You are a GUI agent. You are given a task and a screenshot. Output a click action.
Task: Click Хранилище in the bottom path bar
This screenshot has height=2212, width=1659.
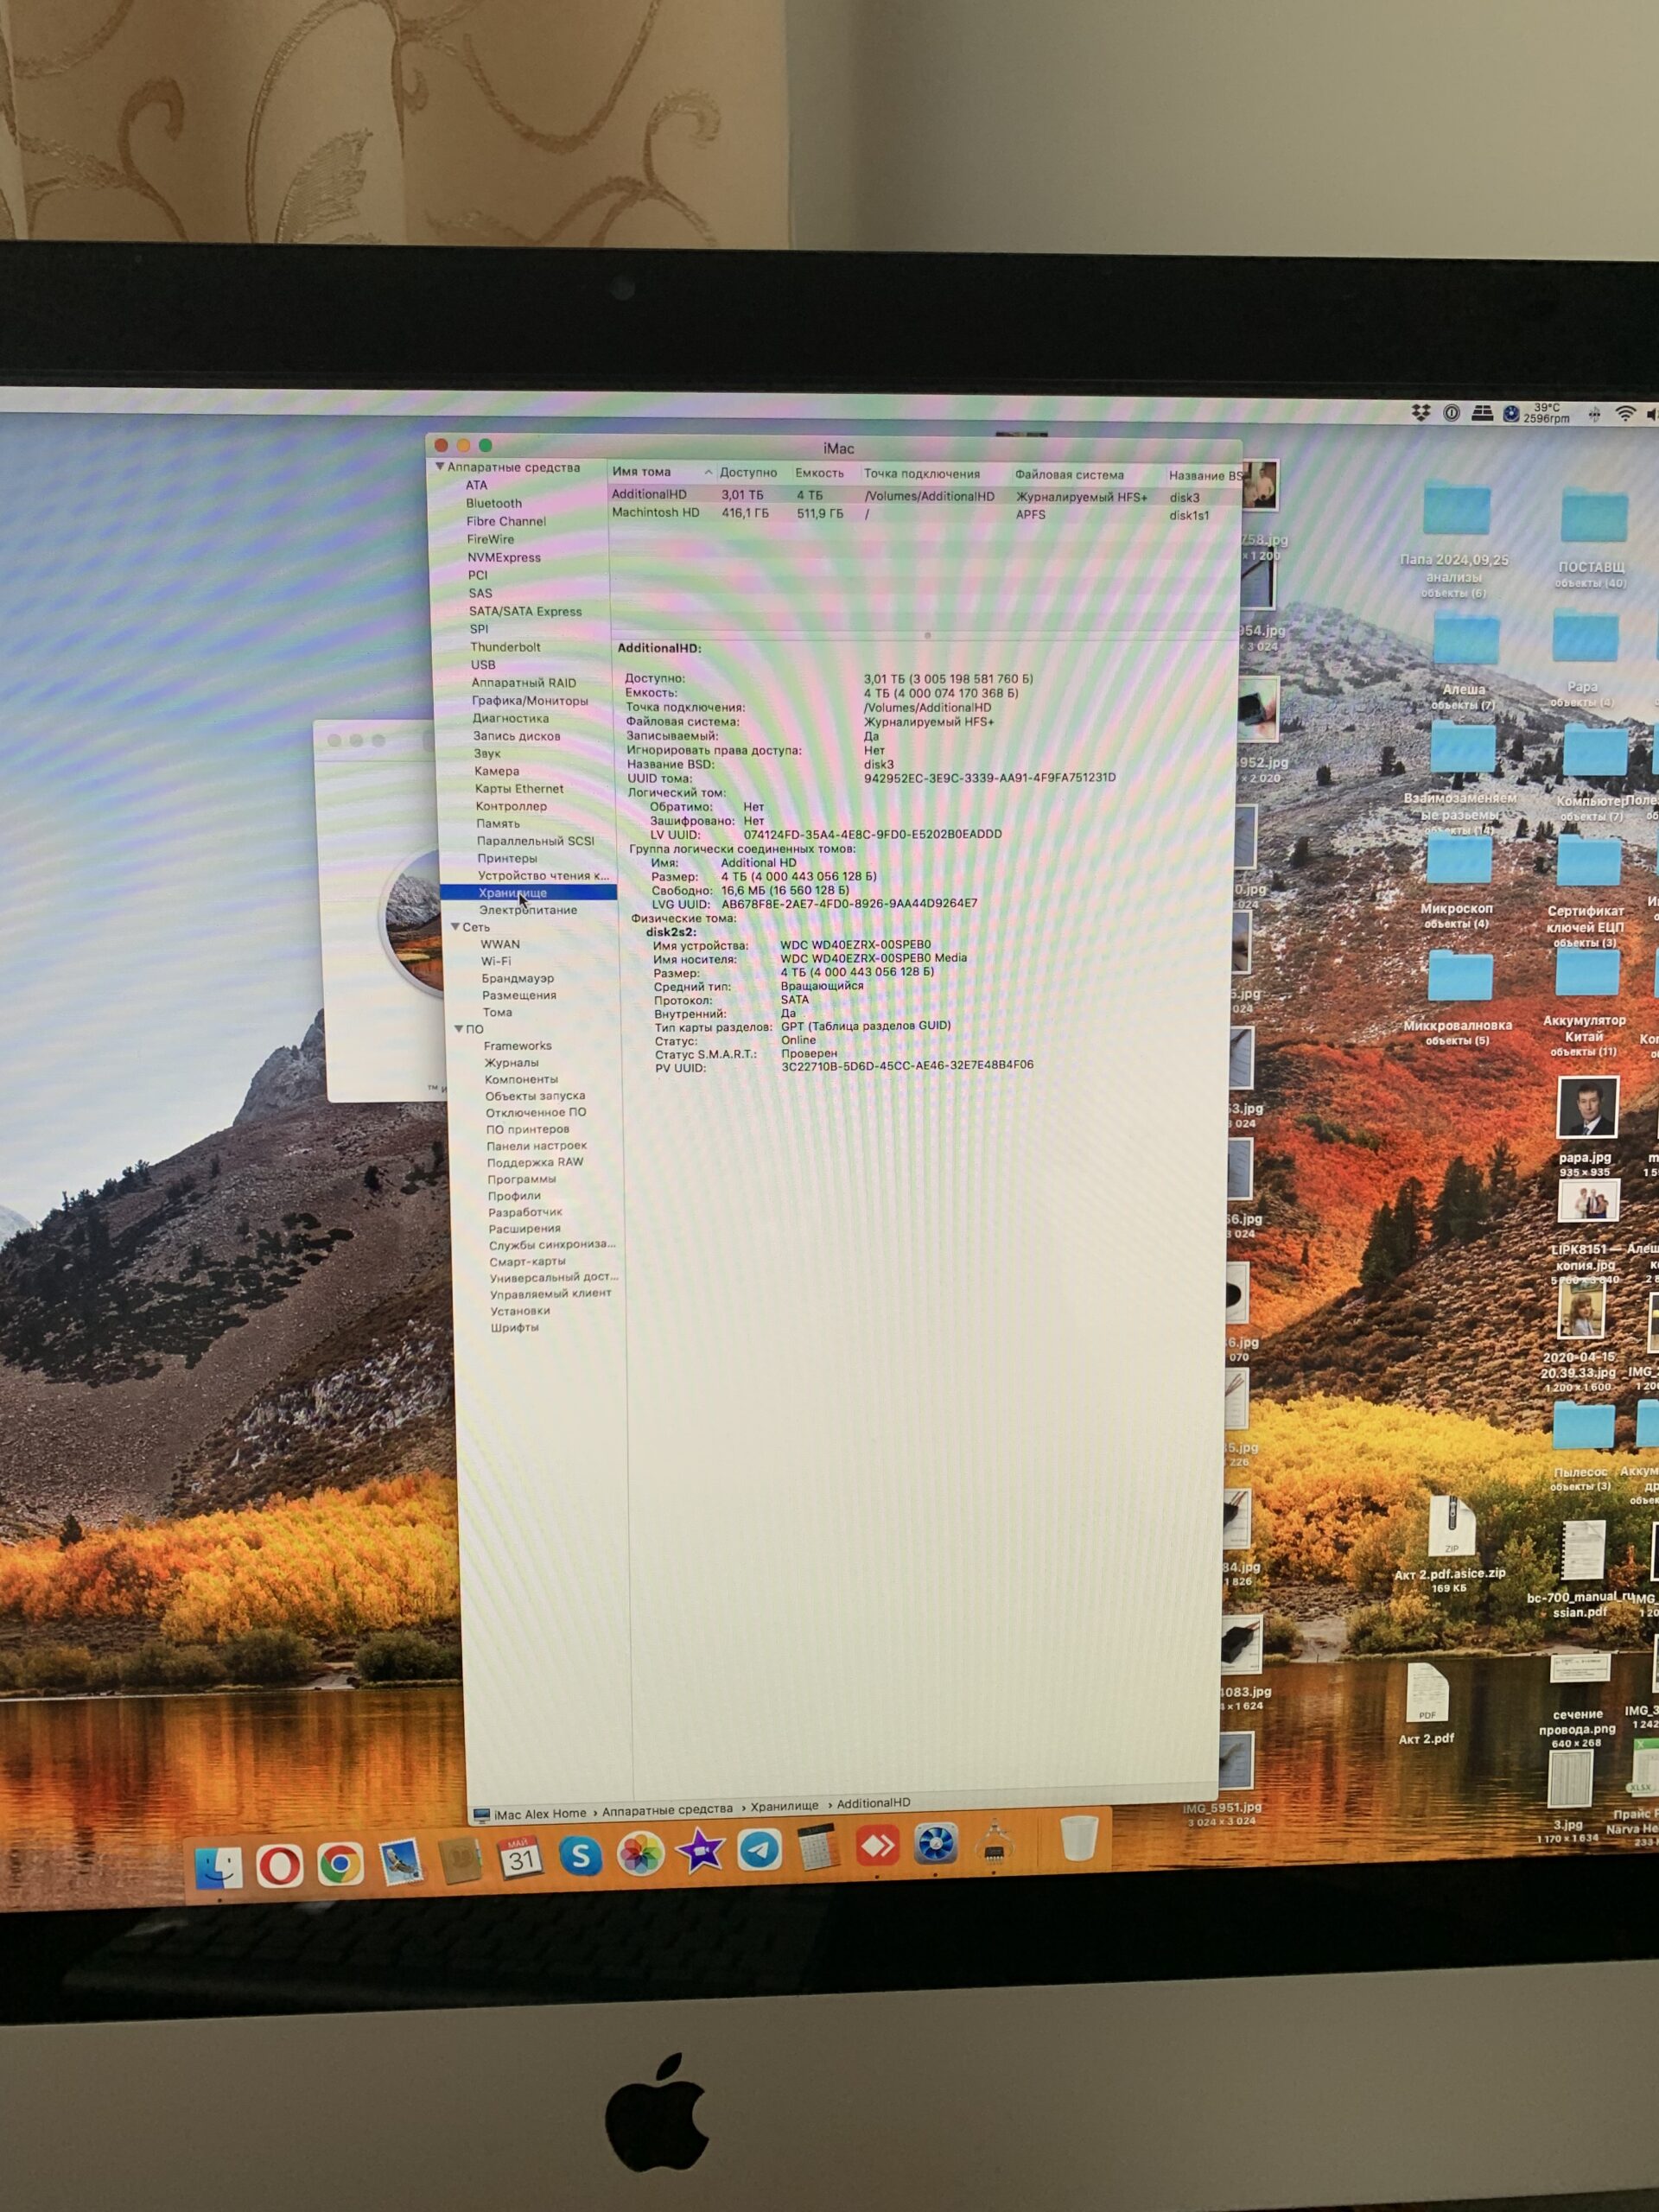click(784, 1806)
